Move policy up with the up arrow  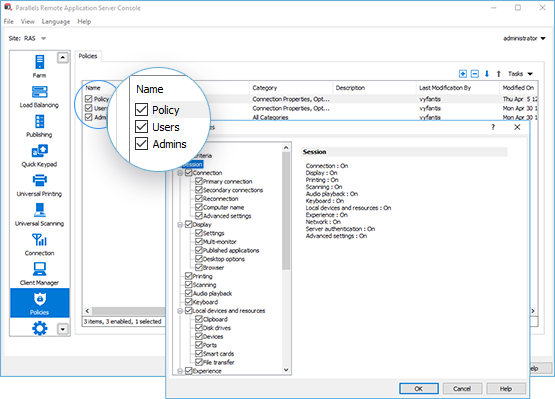[498, 74]
